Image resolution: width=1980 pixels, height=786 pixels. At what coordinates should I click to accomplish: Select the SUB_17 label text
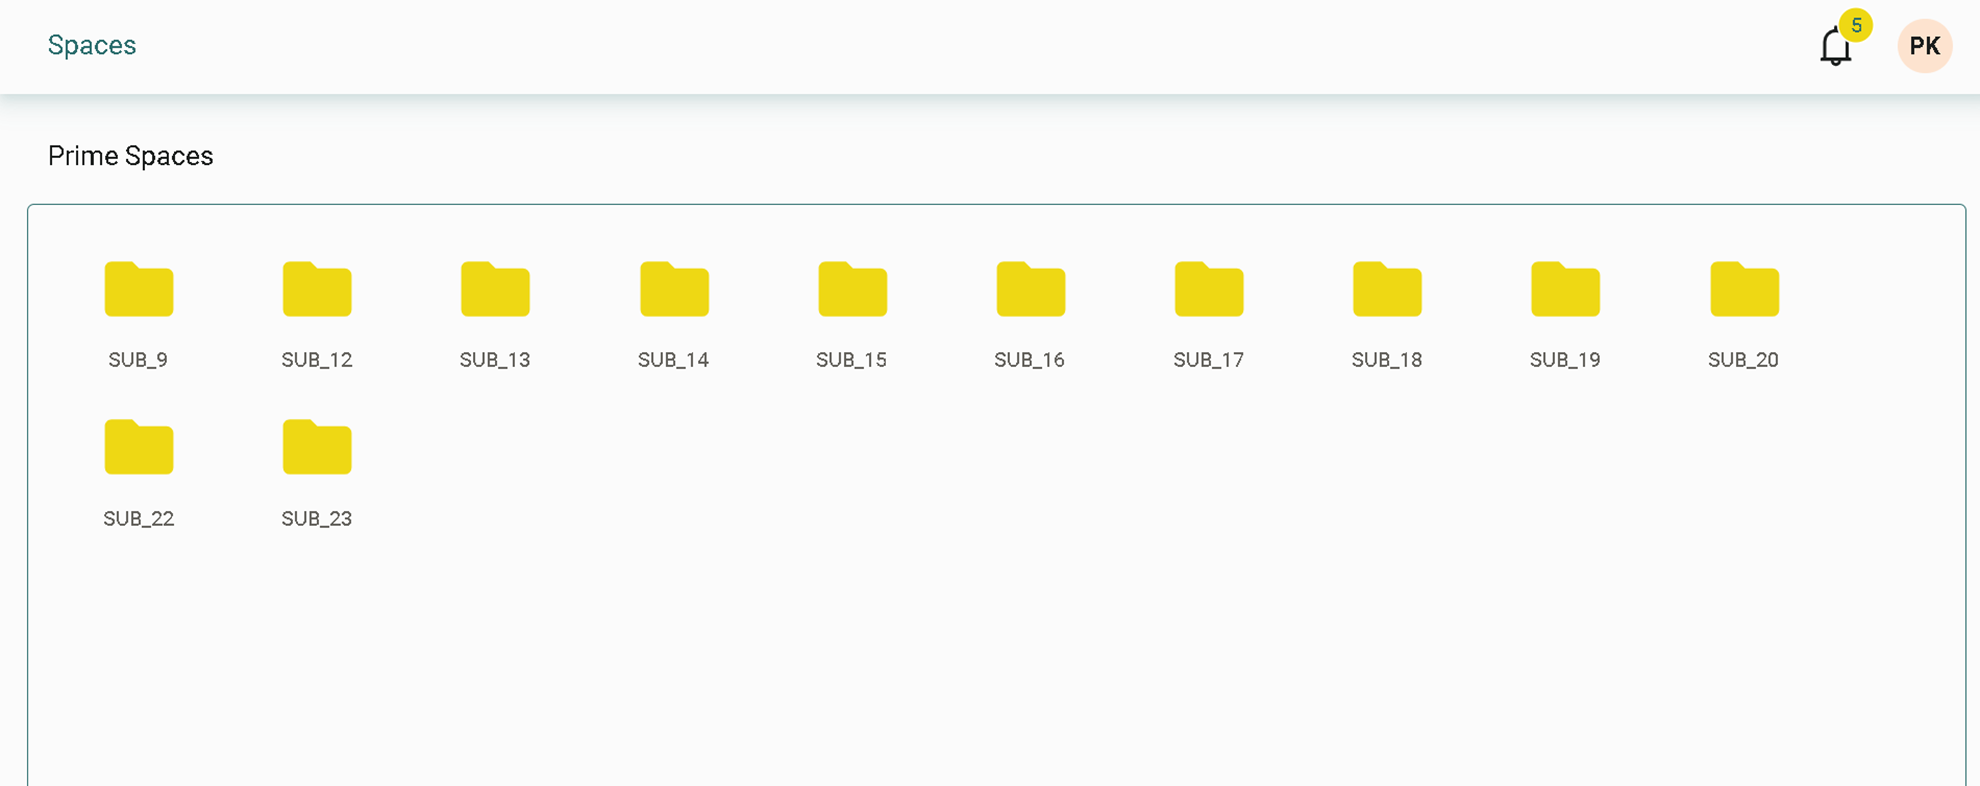point(1209,360)
